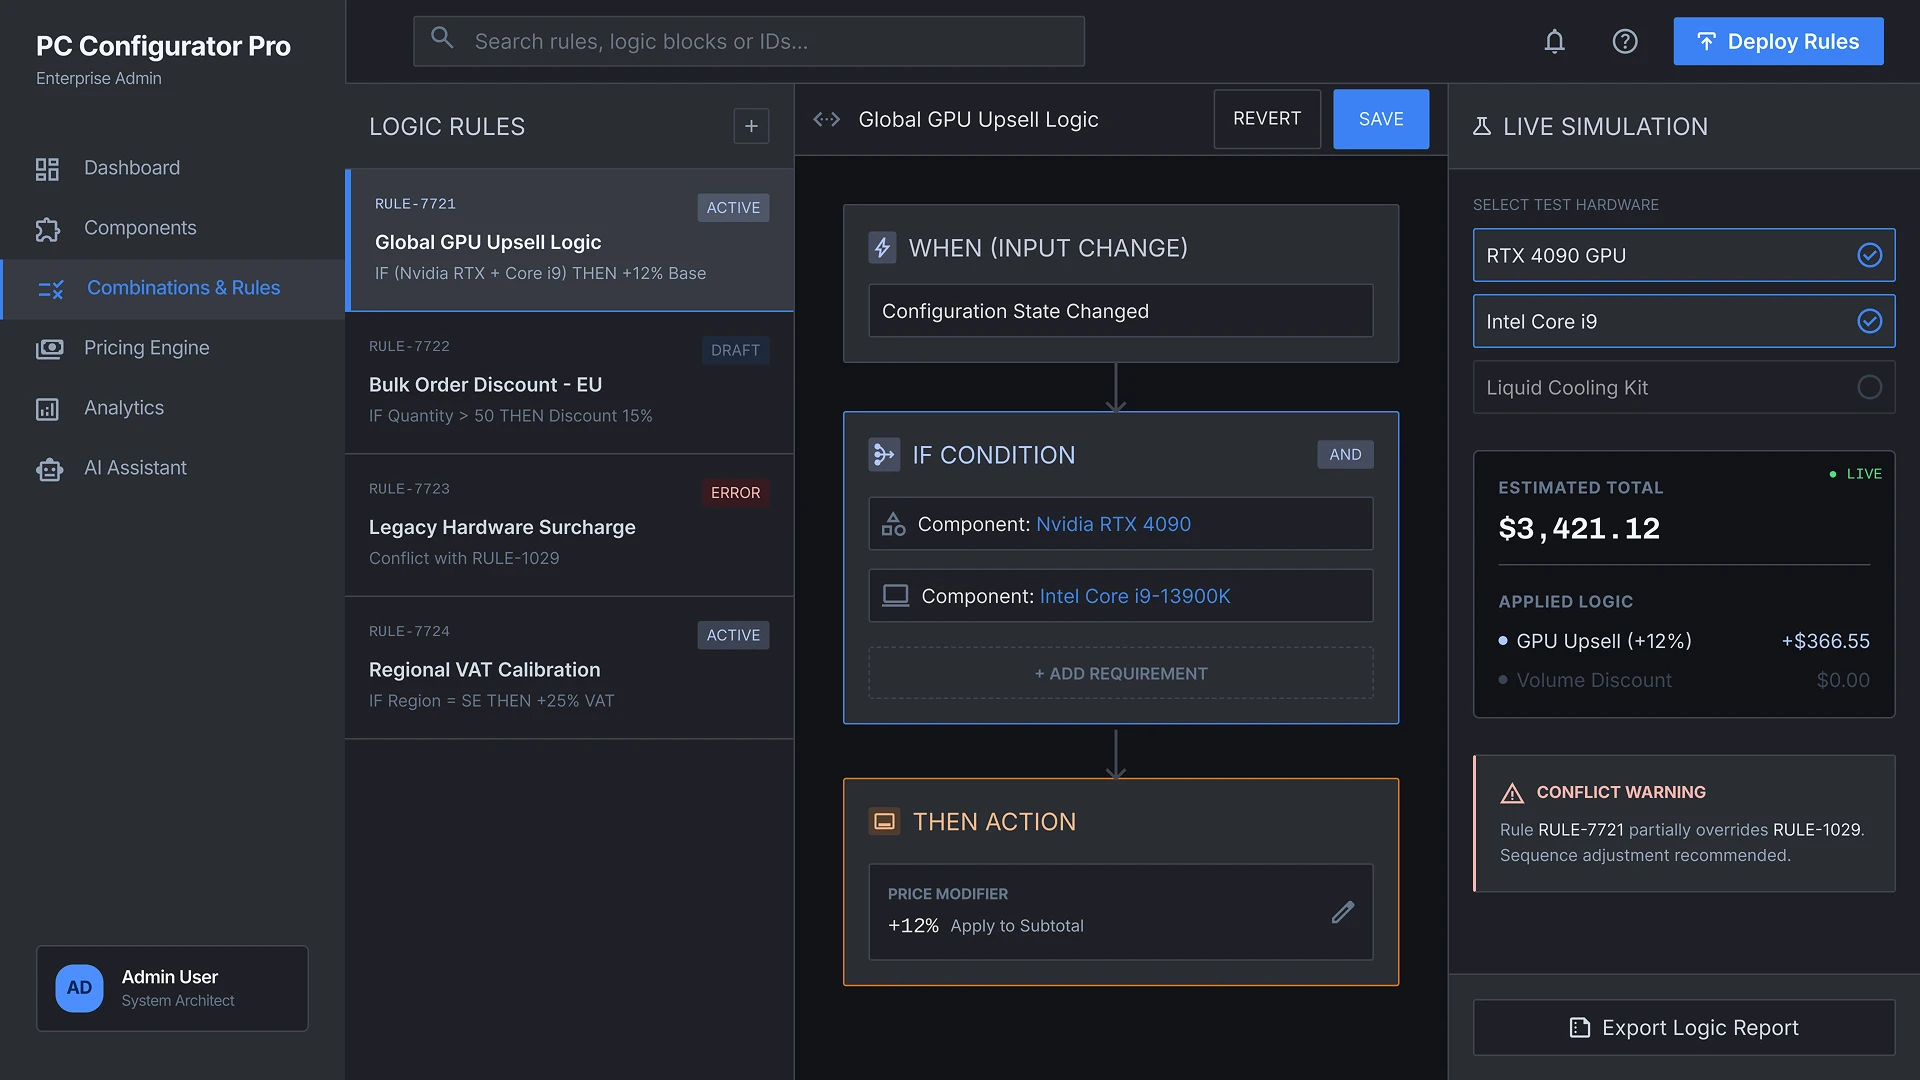Click the THEN ACTION block icon

coord(884,822)
